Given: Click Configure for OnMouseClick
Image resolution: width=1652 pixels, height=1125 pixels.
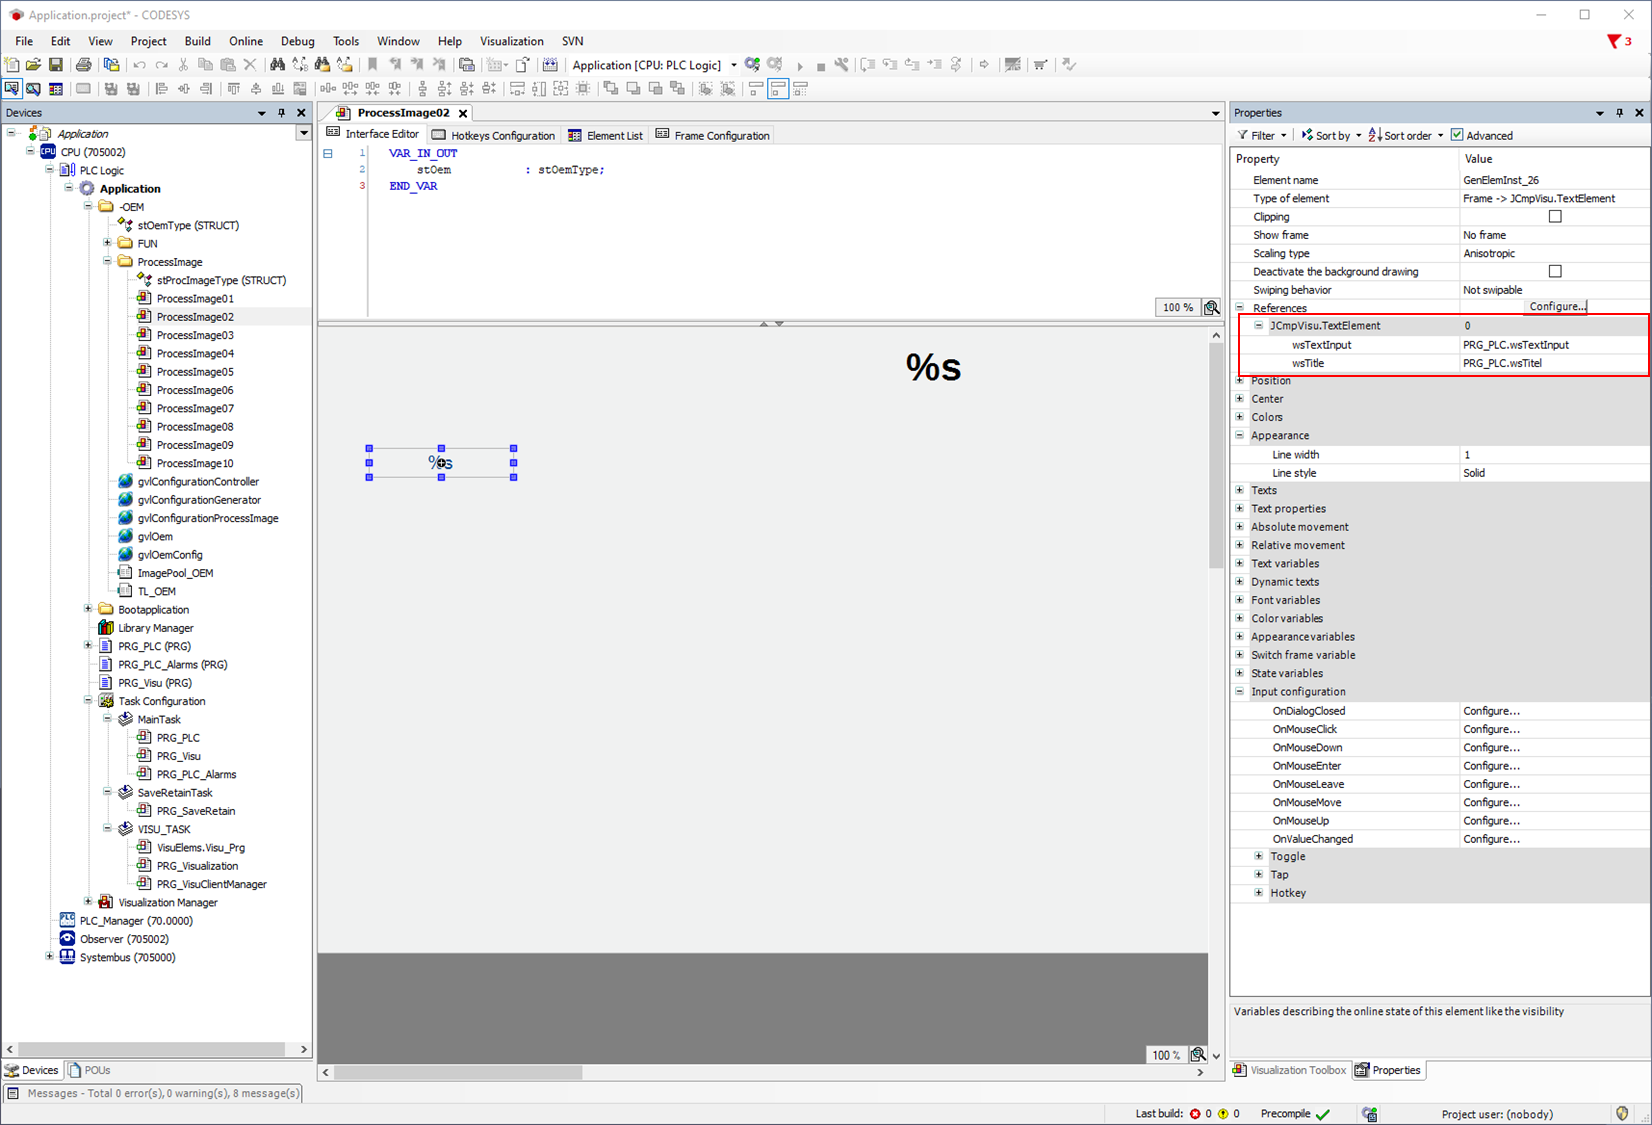Looking at the screenshot, I should pyautogui.click(x=1491, y=730).
